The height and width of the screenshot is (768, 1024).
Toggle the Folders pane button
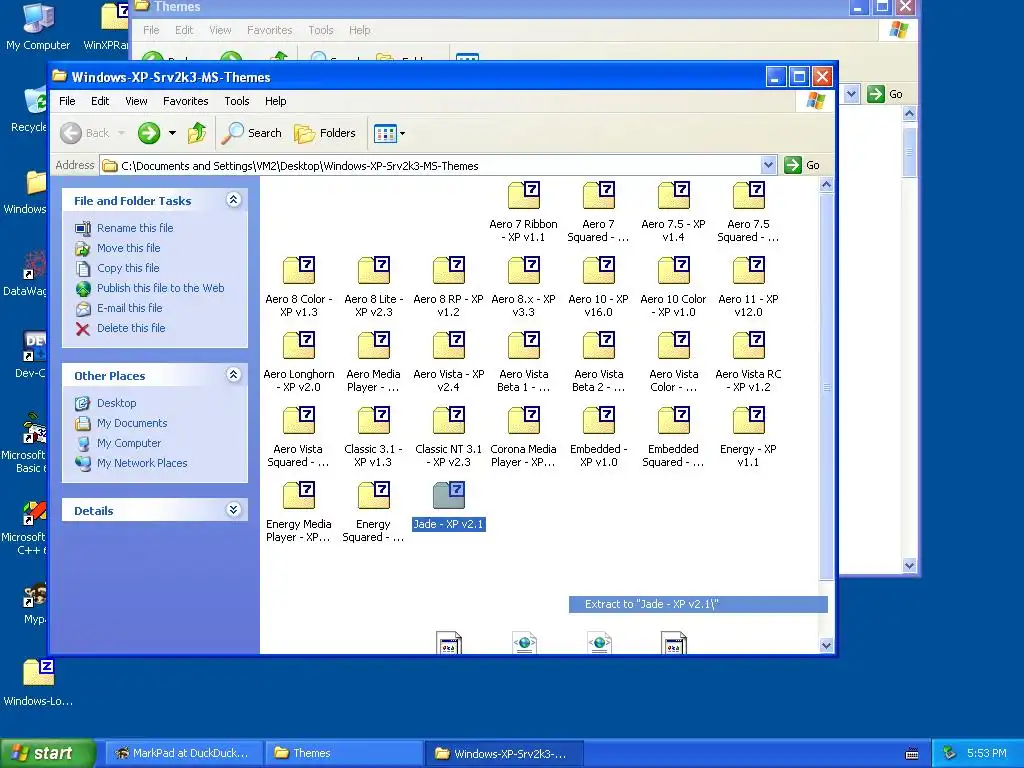click(x=325, y=133)
